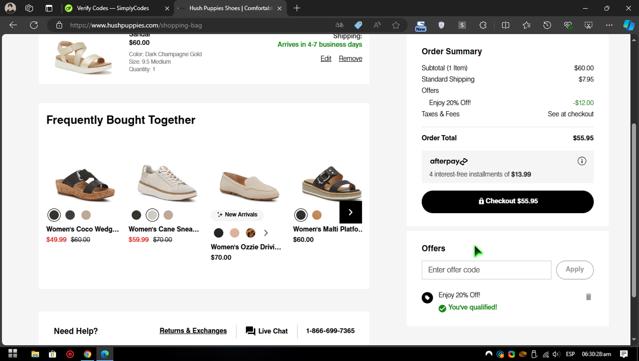Select black swatch for Women's Cane Sneaker
This screenshot has height=361, width=639.
pos(137,215)
